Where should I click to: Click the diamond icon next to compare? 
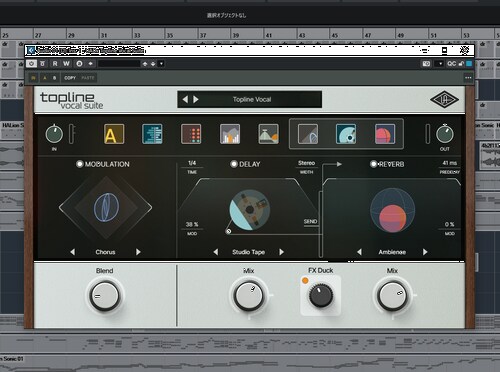point(90,63)
